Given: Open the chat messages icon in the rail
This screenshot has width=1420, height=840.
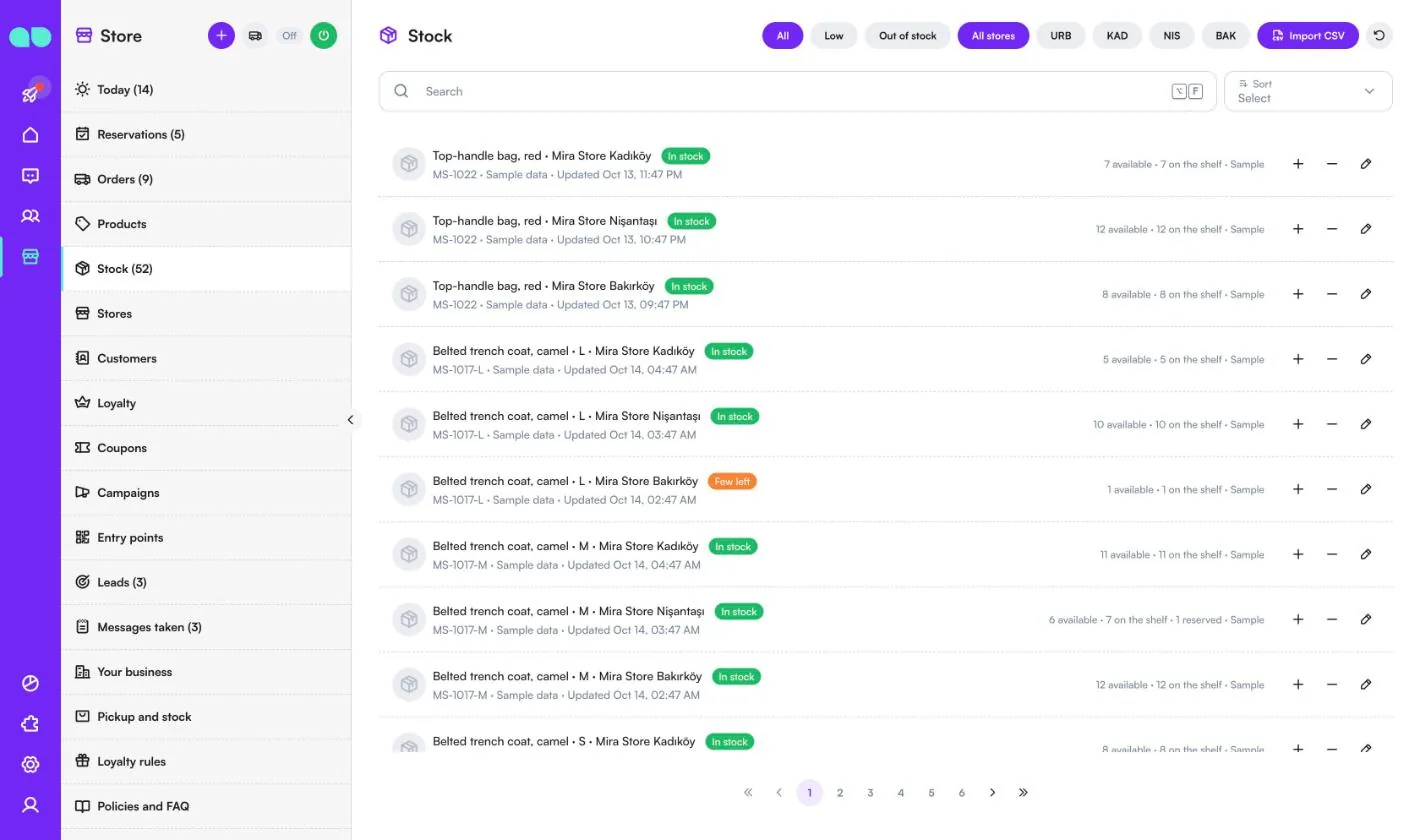Looking at the screenshot, I should pyautogui.click(x=30, y=176).
